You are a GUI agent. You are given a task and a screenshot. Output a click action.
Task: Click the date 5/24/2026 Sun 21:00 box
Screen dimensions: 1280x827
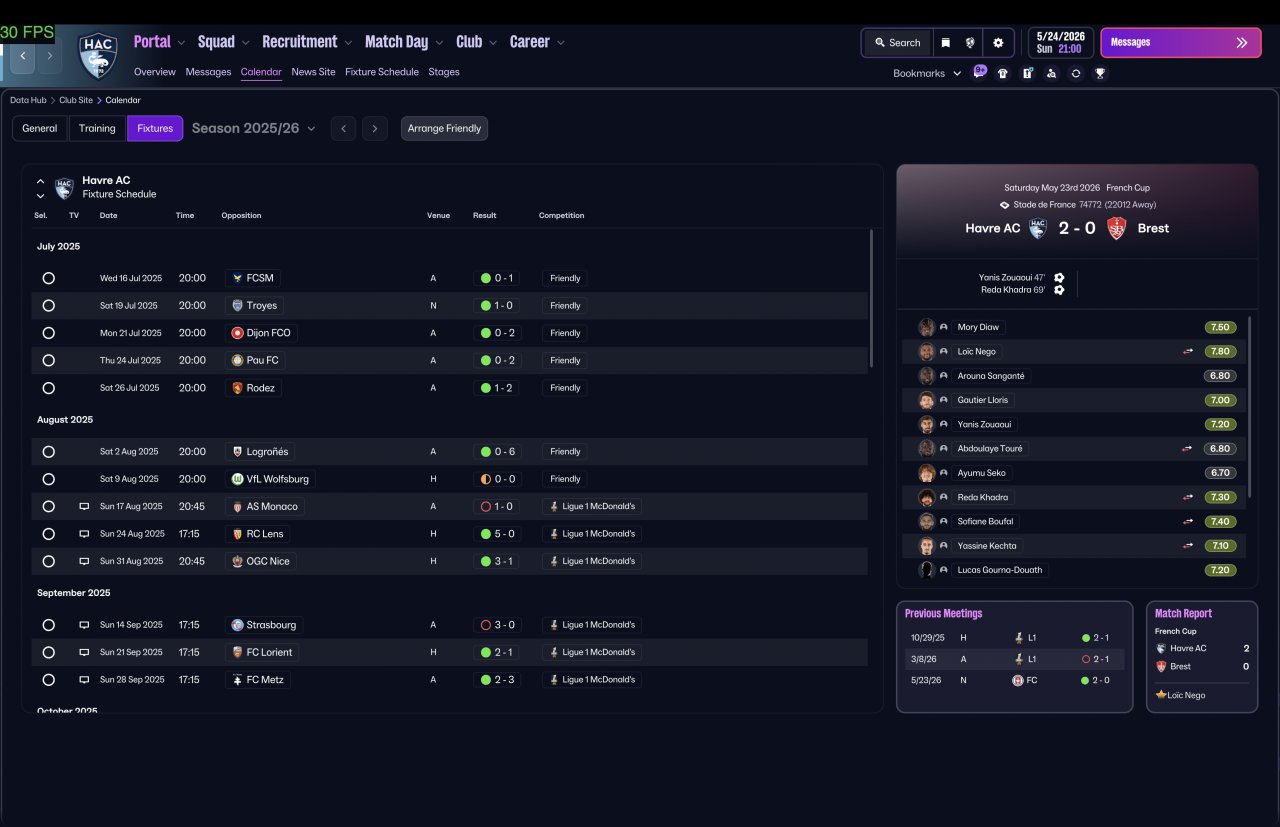pyautogui.click(x=1060, y=43)
